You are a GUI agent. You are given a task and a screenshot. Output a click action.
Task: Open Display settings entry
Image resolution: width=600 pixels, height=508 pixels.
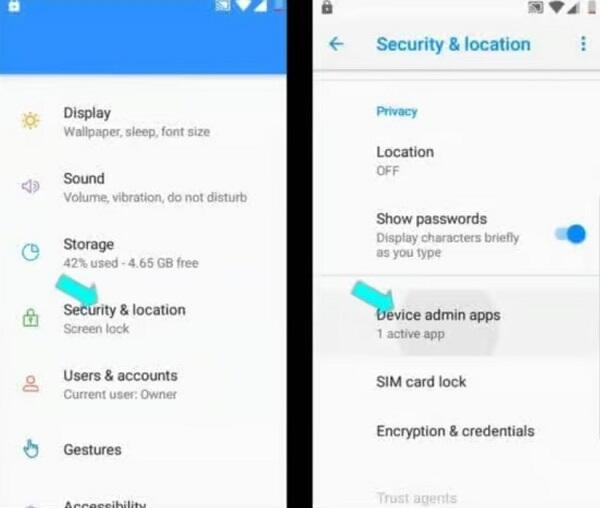click(x=143, y=121)
